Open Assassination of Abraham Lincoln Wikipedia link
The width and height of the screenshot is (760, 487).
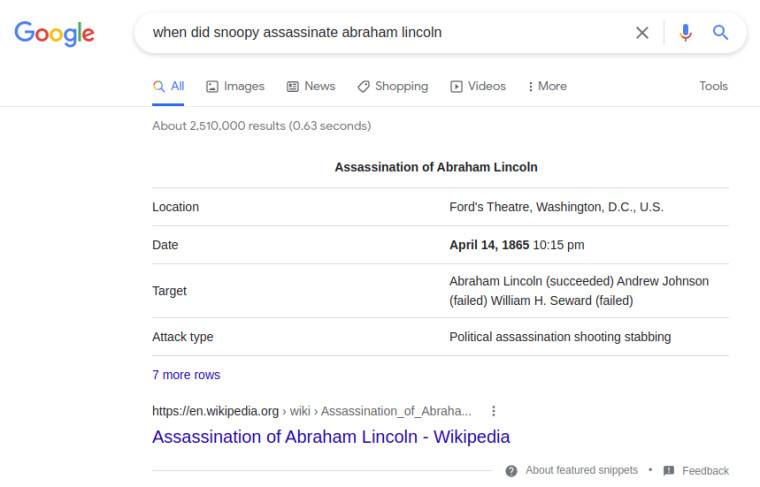point(331,437)
